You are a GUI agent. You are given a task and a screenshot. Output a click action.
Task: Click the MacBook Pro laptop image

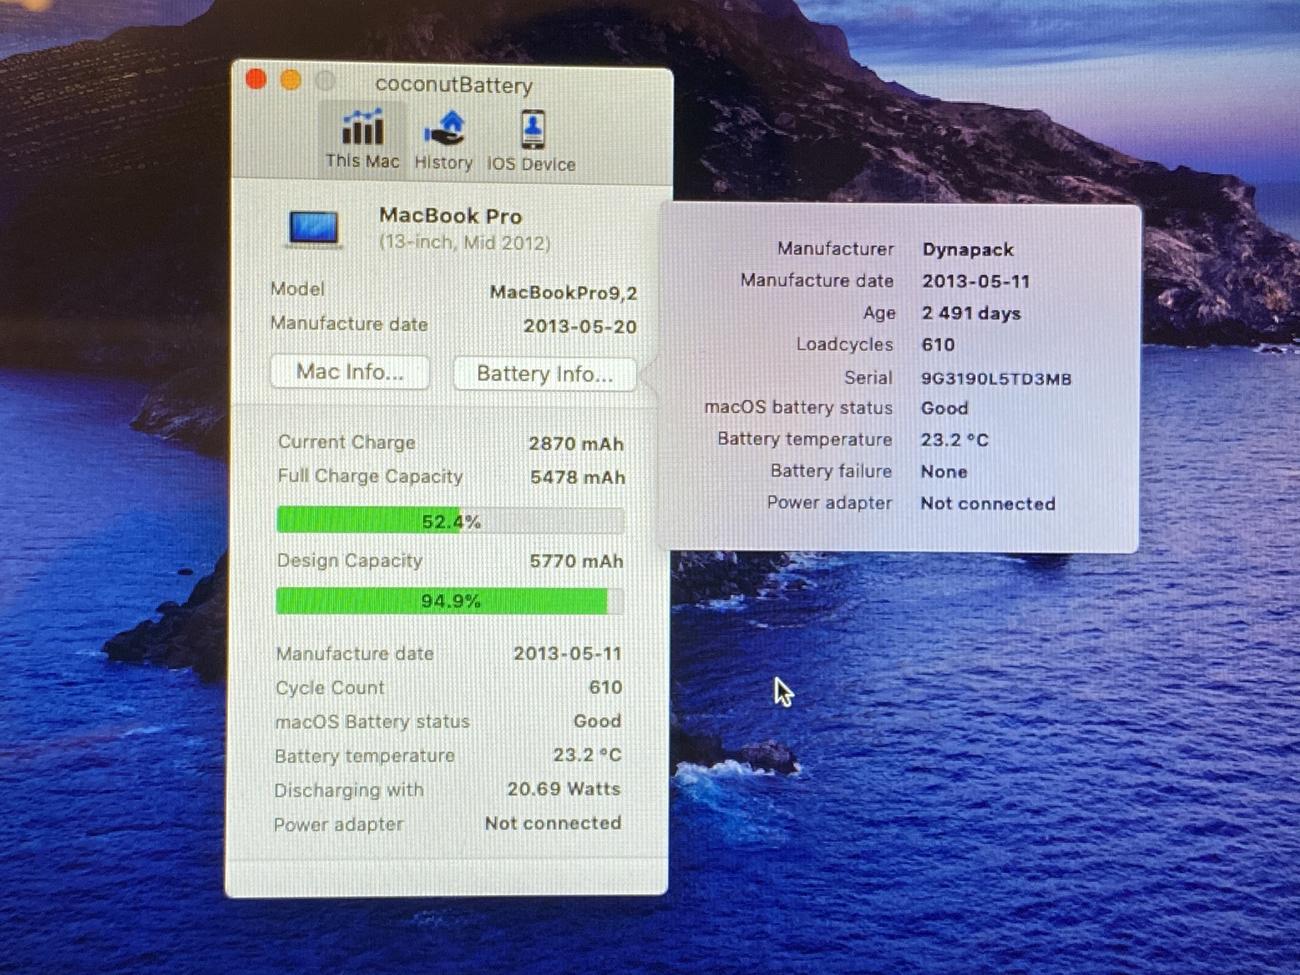[314, 228]
